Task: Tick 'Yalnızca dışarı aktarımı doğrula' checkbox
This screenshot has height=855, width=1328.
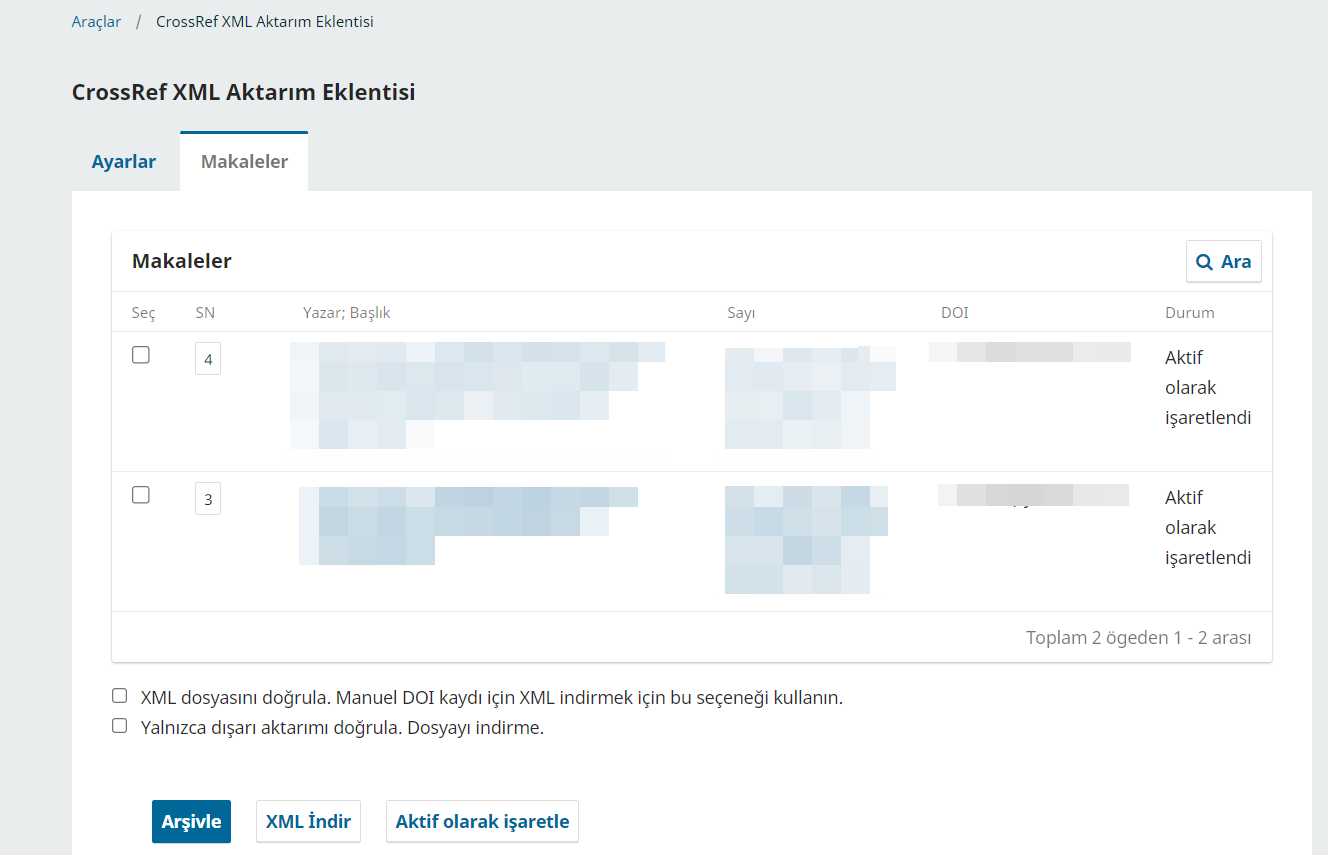Action: point(120,726)
